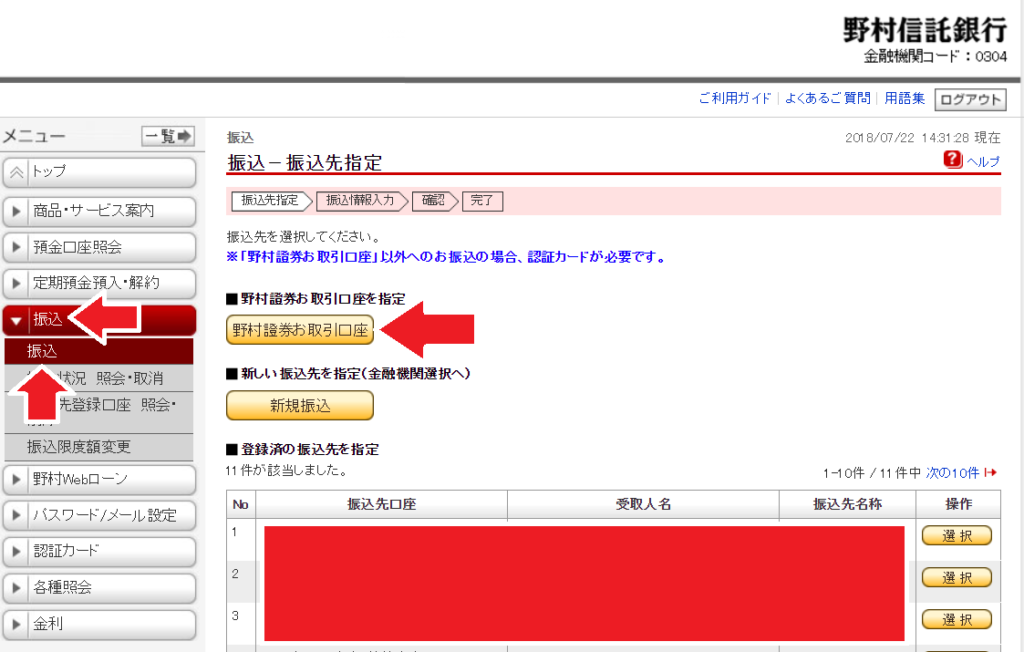Click 選択 button for row 3
The image size is (1024, 652).
[957, 619]
